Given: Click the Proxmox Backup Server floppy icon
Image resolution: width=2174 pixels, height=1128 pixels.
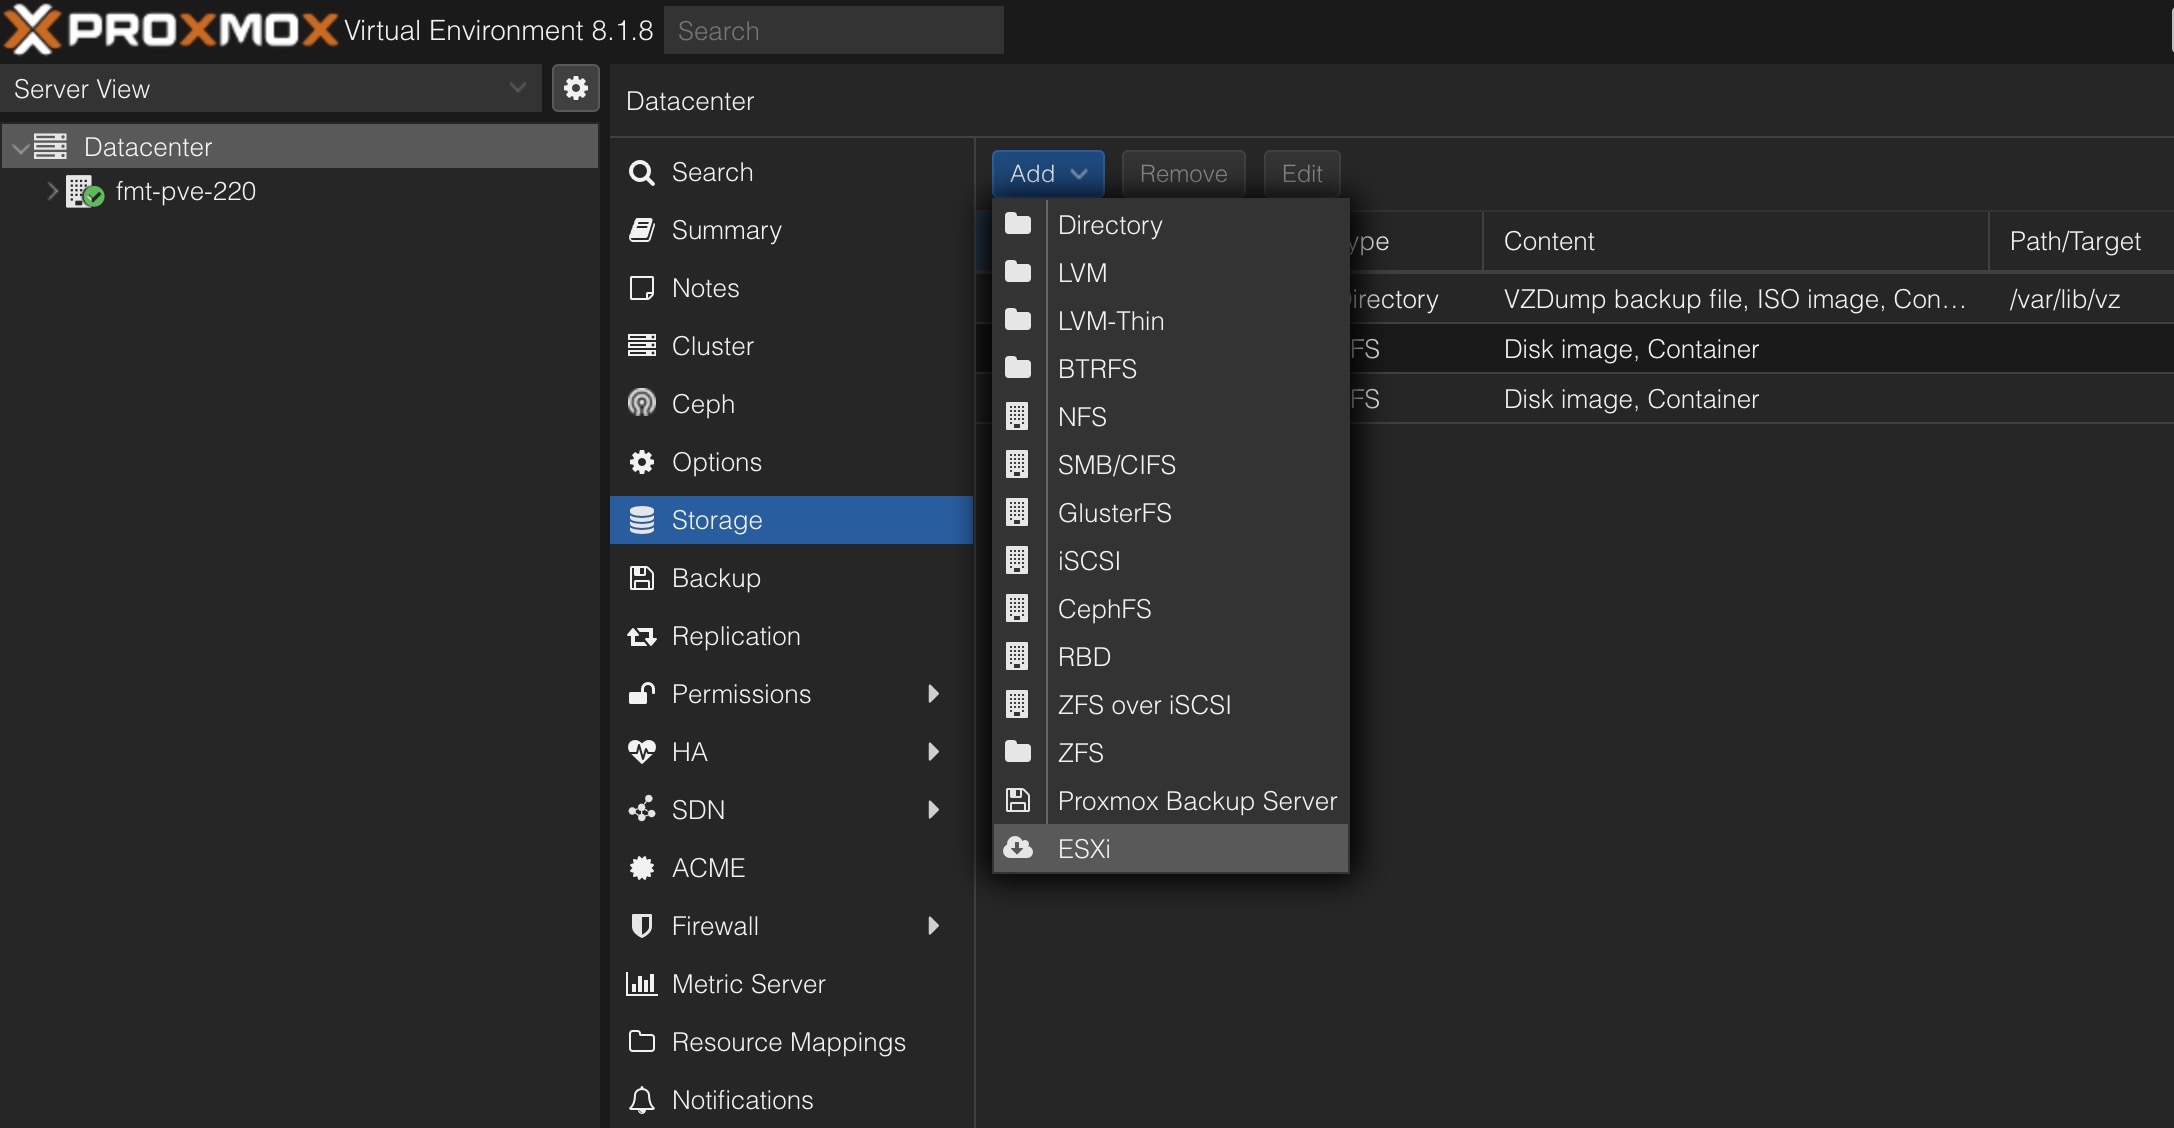Looking at the screenshot, I should pyautogui.click(x=1018, y=800).
